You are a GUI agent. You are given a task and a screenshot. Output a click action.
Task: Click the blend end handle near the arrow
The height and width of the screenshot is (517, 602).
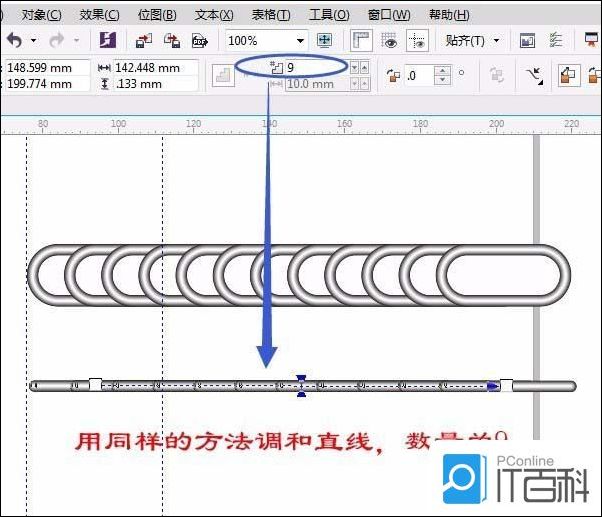click(x=506, y=385)
